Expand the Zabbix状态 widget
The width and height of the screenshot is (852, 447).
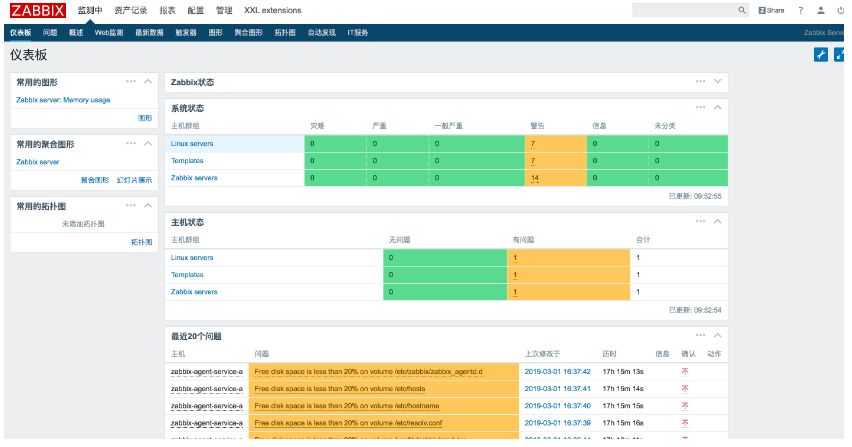(x=717, y=81)
